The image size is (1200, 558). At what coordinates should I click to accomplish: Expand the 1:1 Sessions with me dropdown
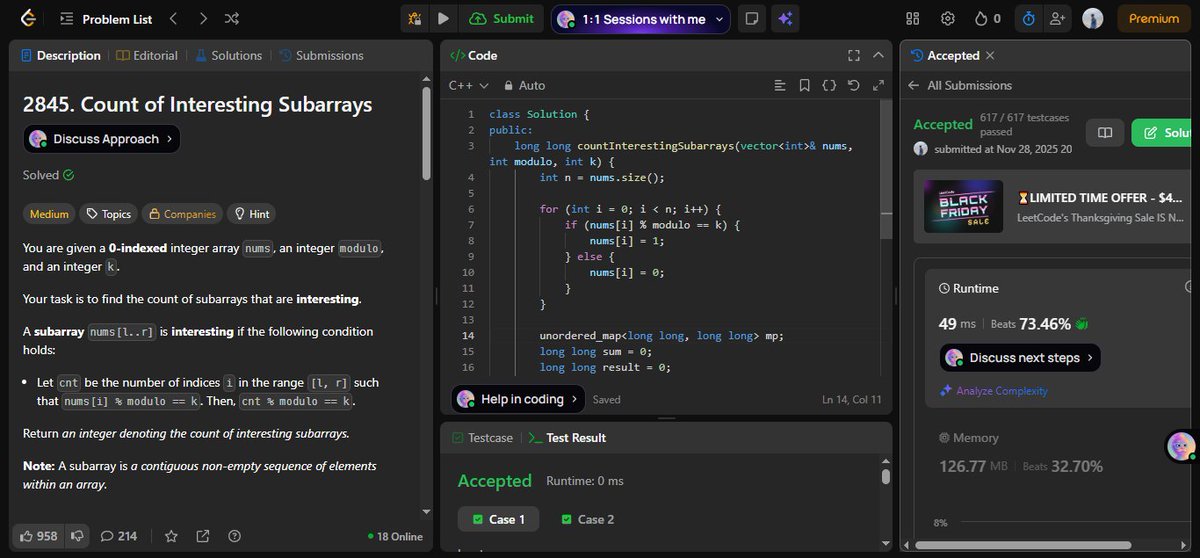pos(641,19)
